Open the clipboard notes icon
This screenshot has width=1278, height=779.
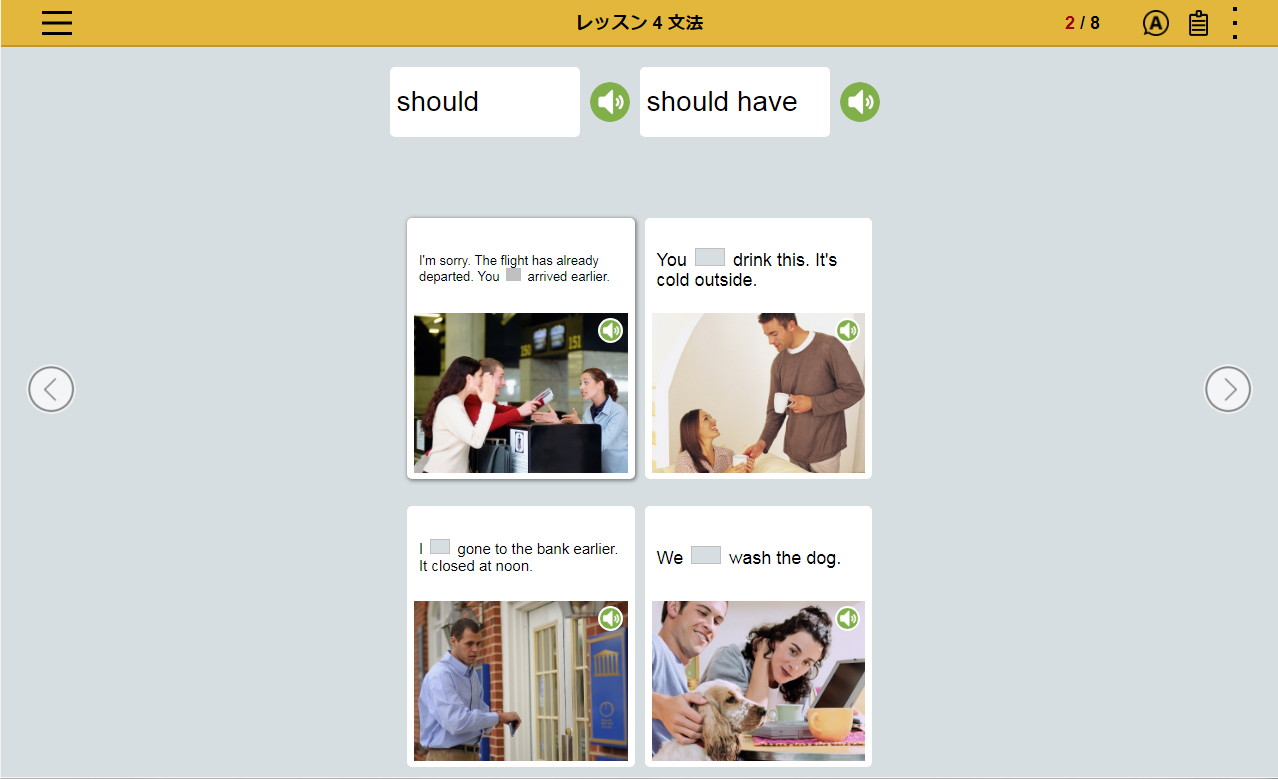coord(1198,23)
